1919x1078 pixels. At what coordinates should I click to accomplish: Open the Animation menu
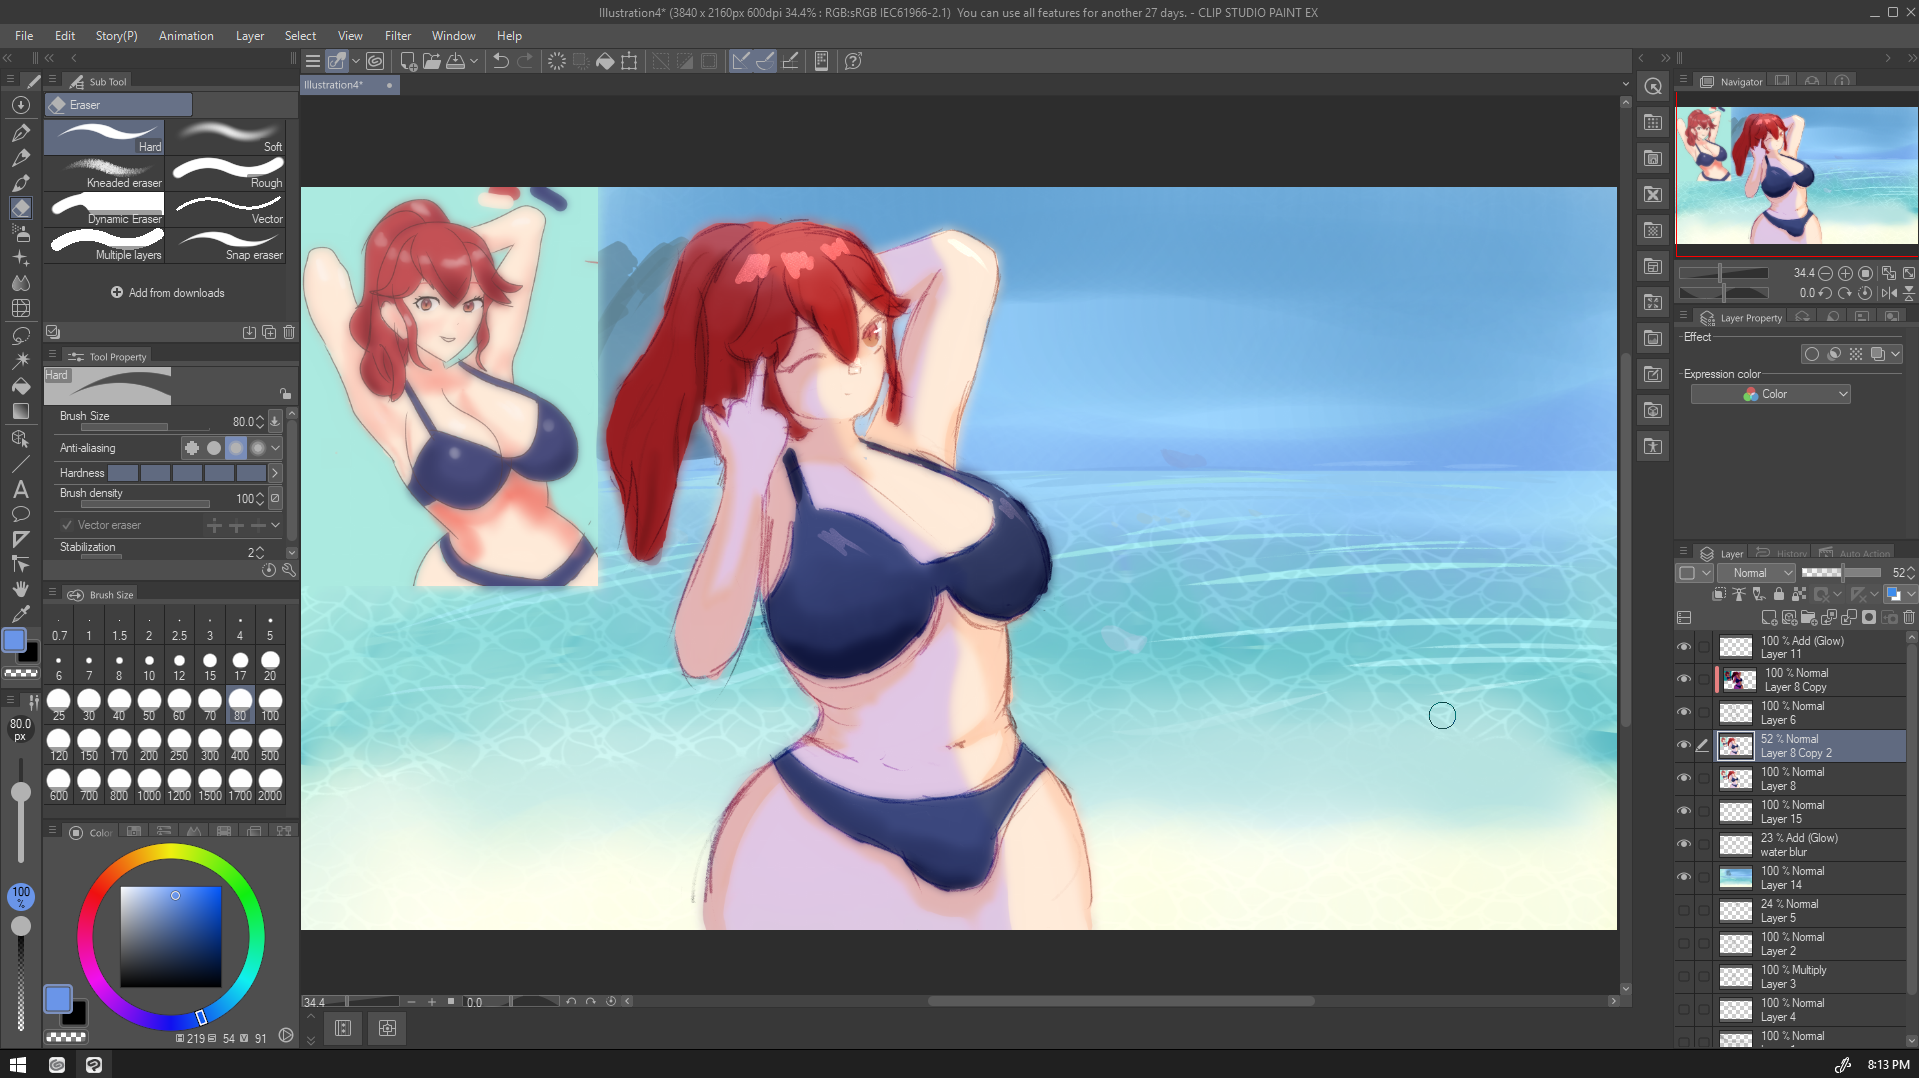pos(186,36)
